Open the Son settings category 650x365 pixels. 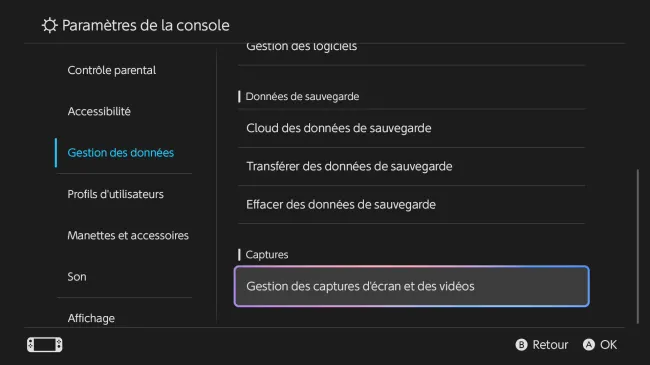click(77, 277)
